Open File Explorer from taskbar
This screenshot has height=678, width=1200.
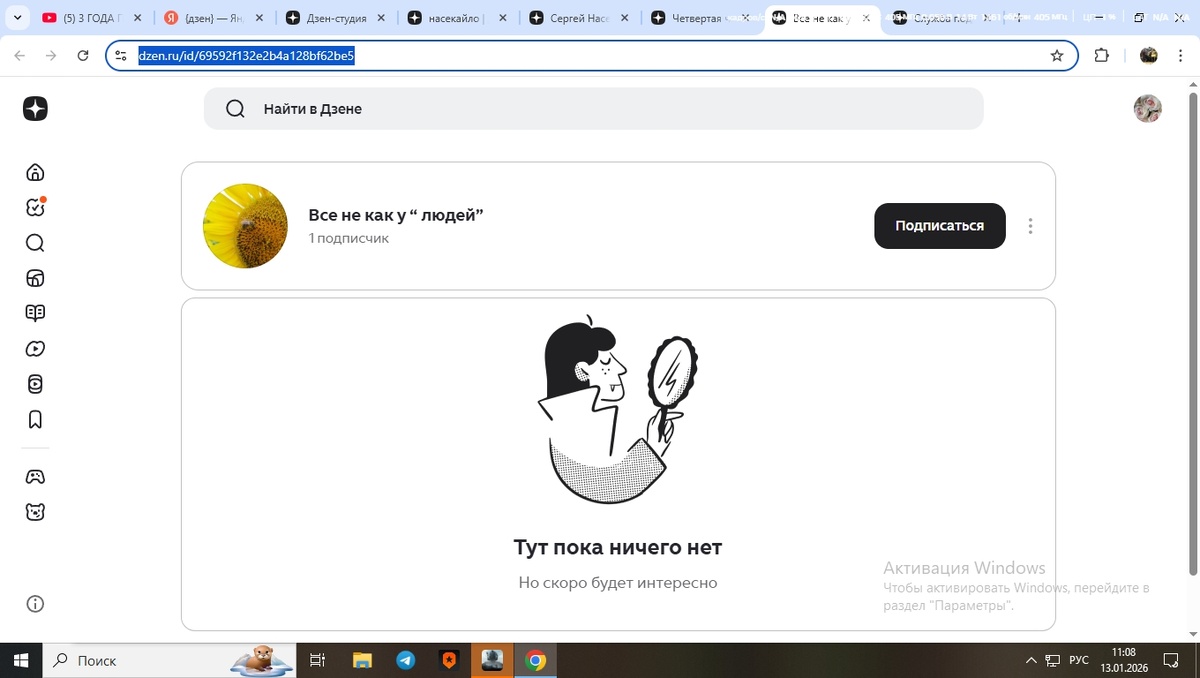[363, 660]
